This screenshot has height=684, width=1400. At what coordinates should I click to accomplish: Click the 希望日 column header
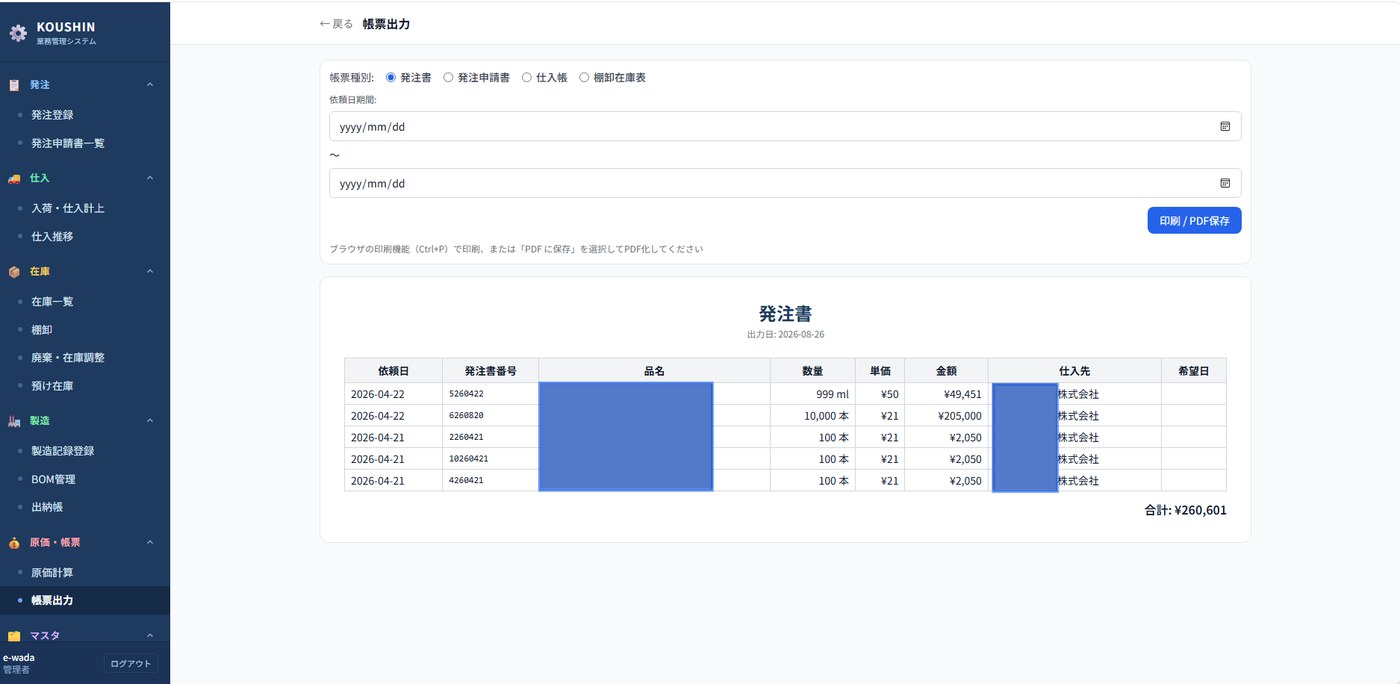coord(1194,371)
